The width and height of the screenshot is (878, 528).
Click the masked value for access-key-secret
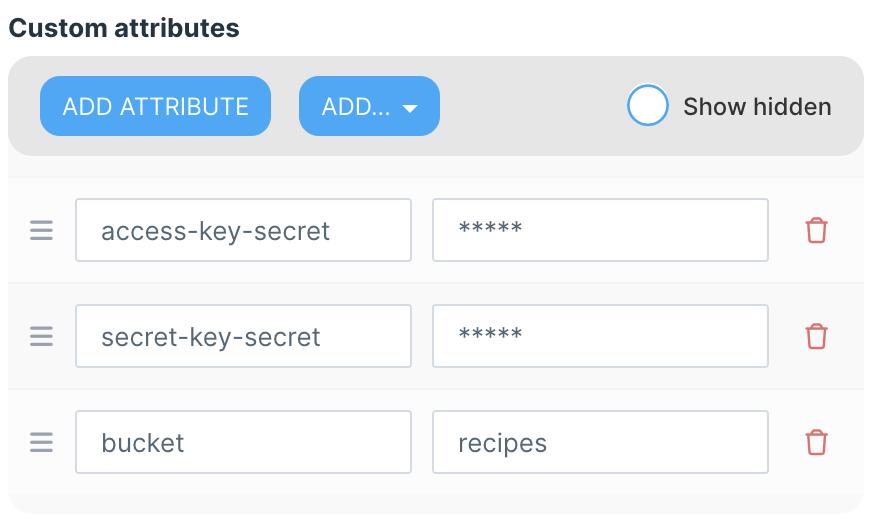coord(600,231)
